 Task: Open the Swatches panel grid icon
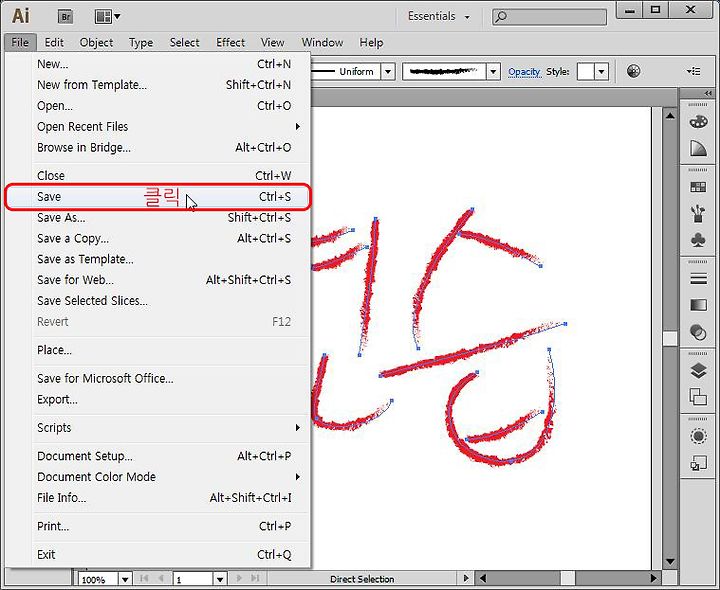[698, 187]
